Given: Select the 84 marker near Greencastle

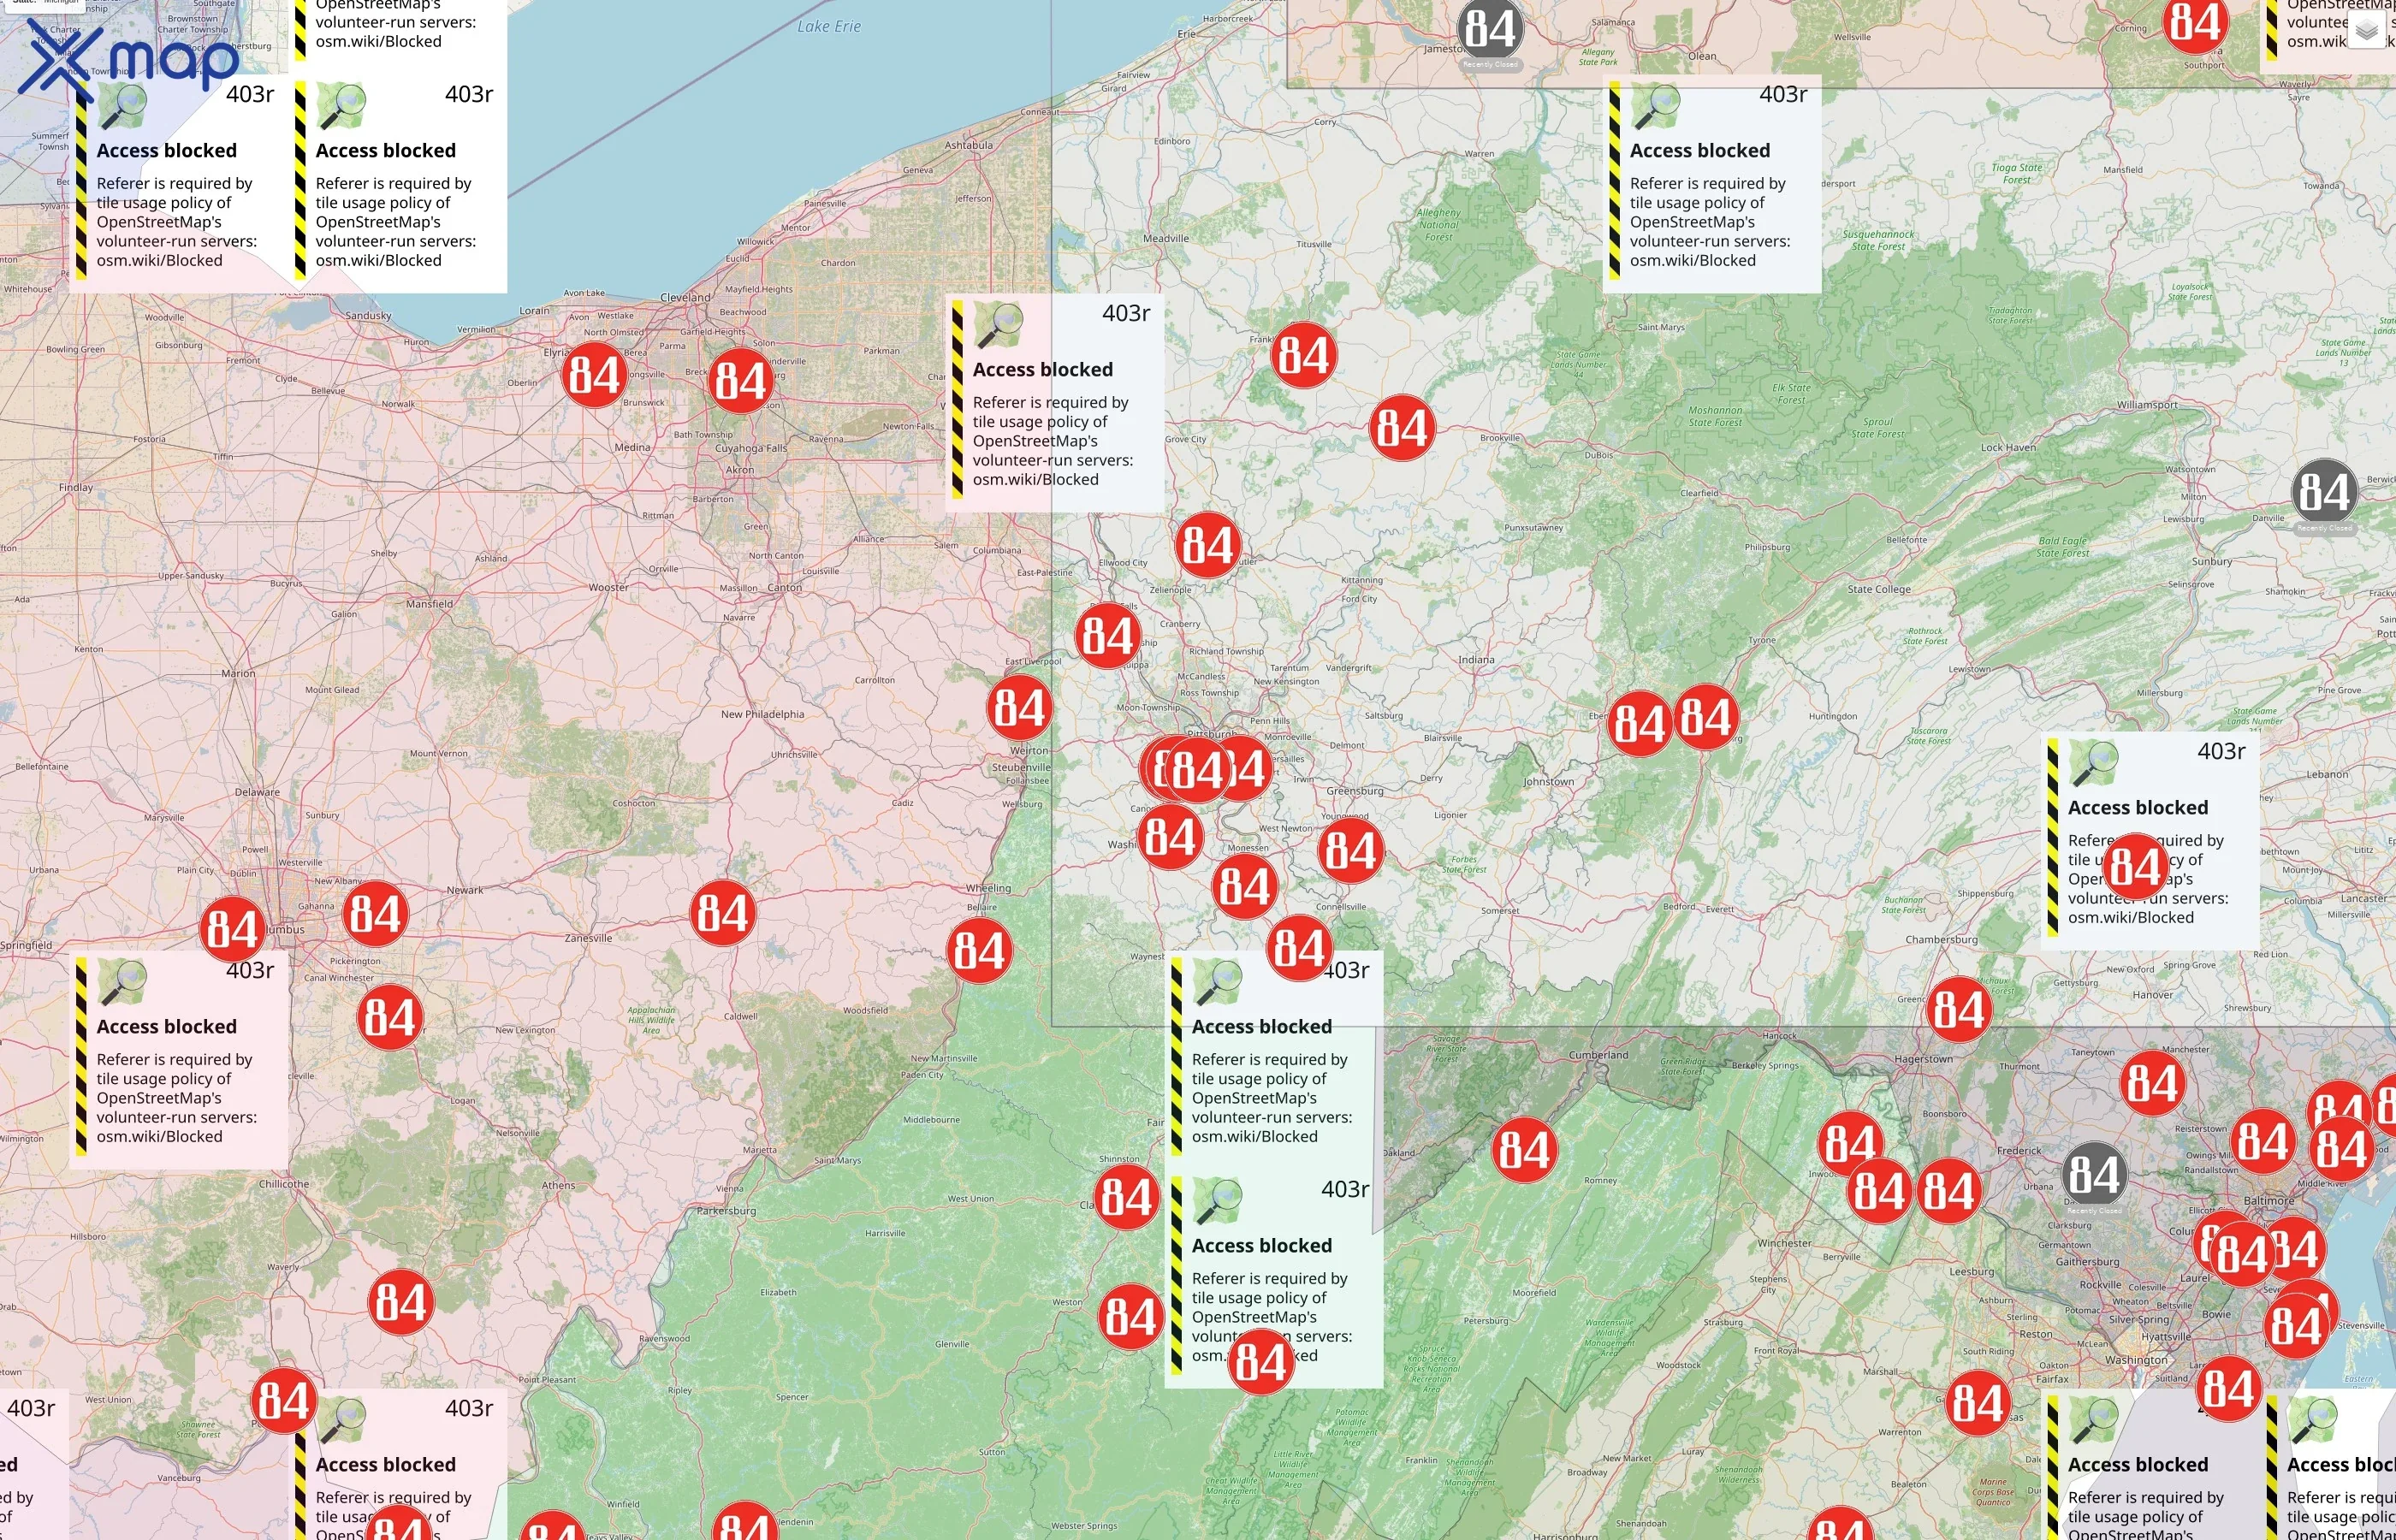Looking at the screenshot, I should coord(1959,1010).
